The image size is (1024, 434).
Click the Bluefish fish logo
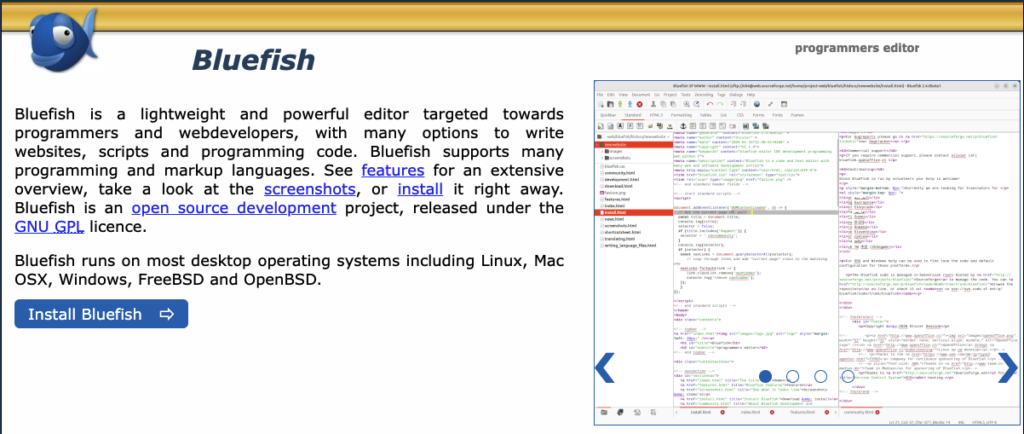[x=62, y=40]
